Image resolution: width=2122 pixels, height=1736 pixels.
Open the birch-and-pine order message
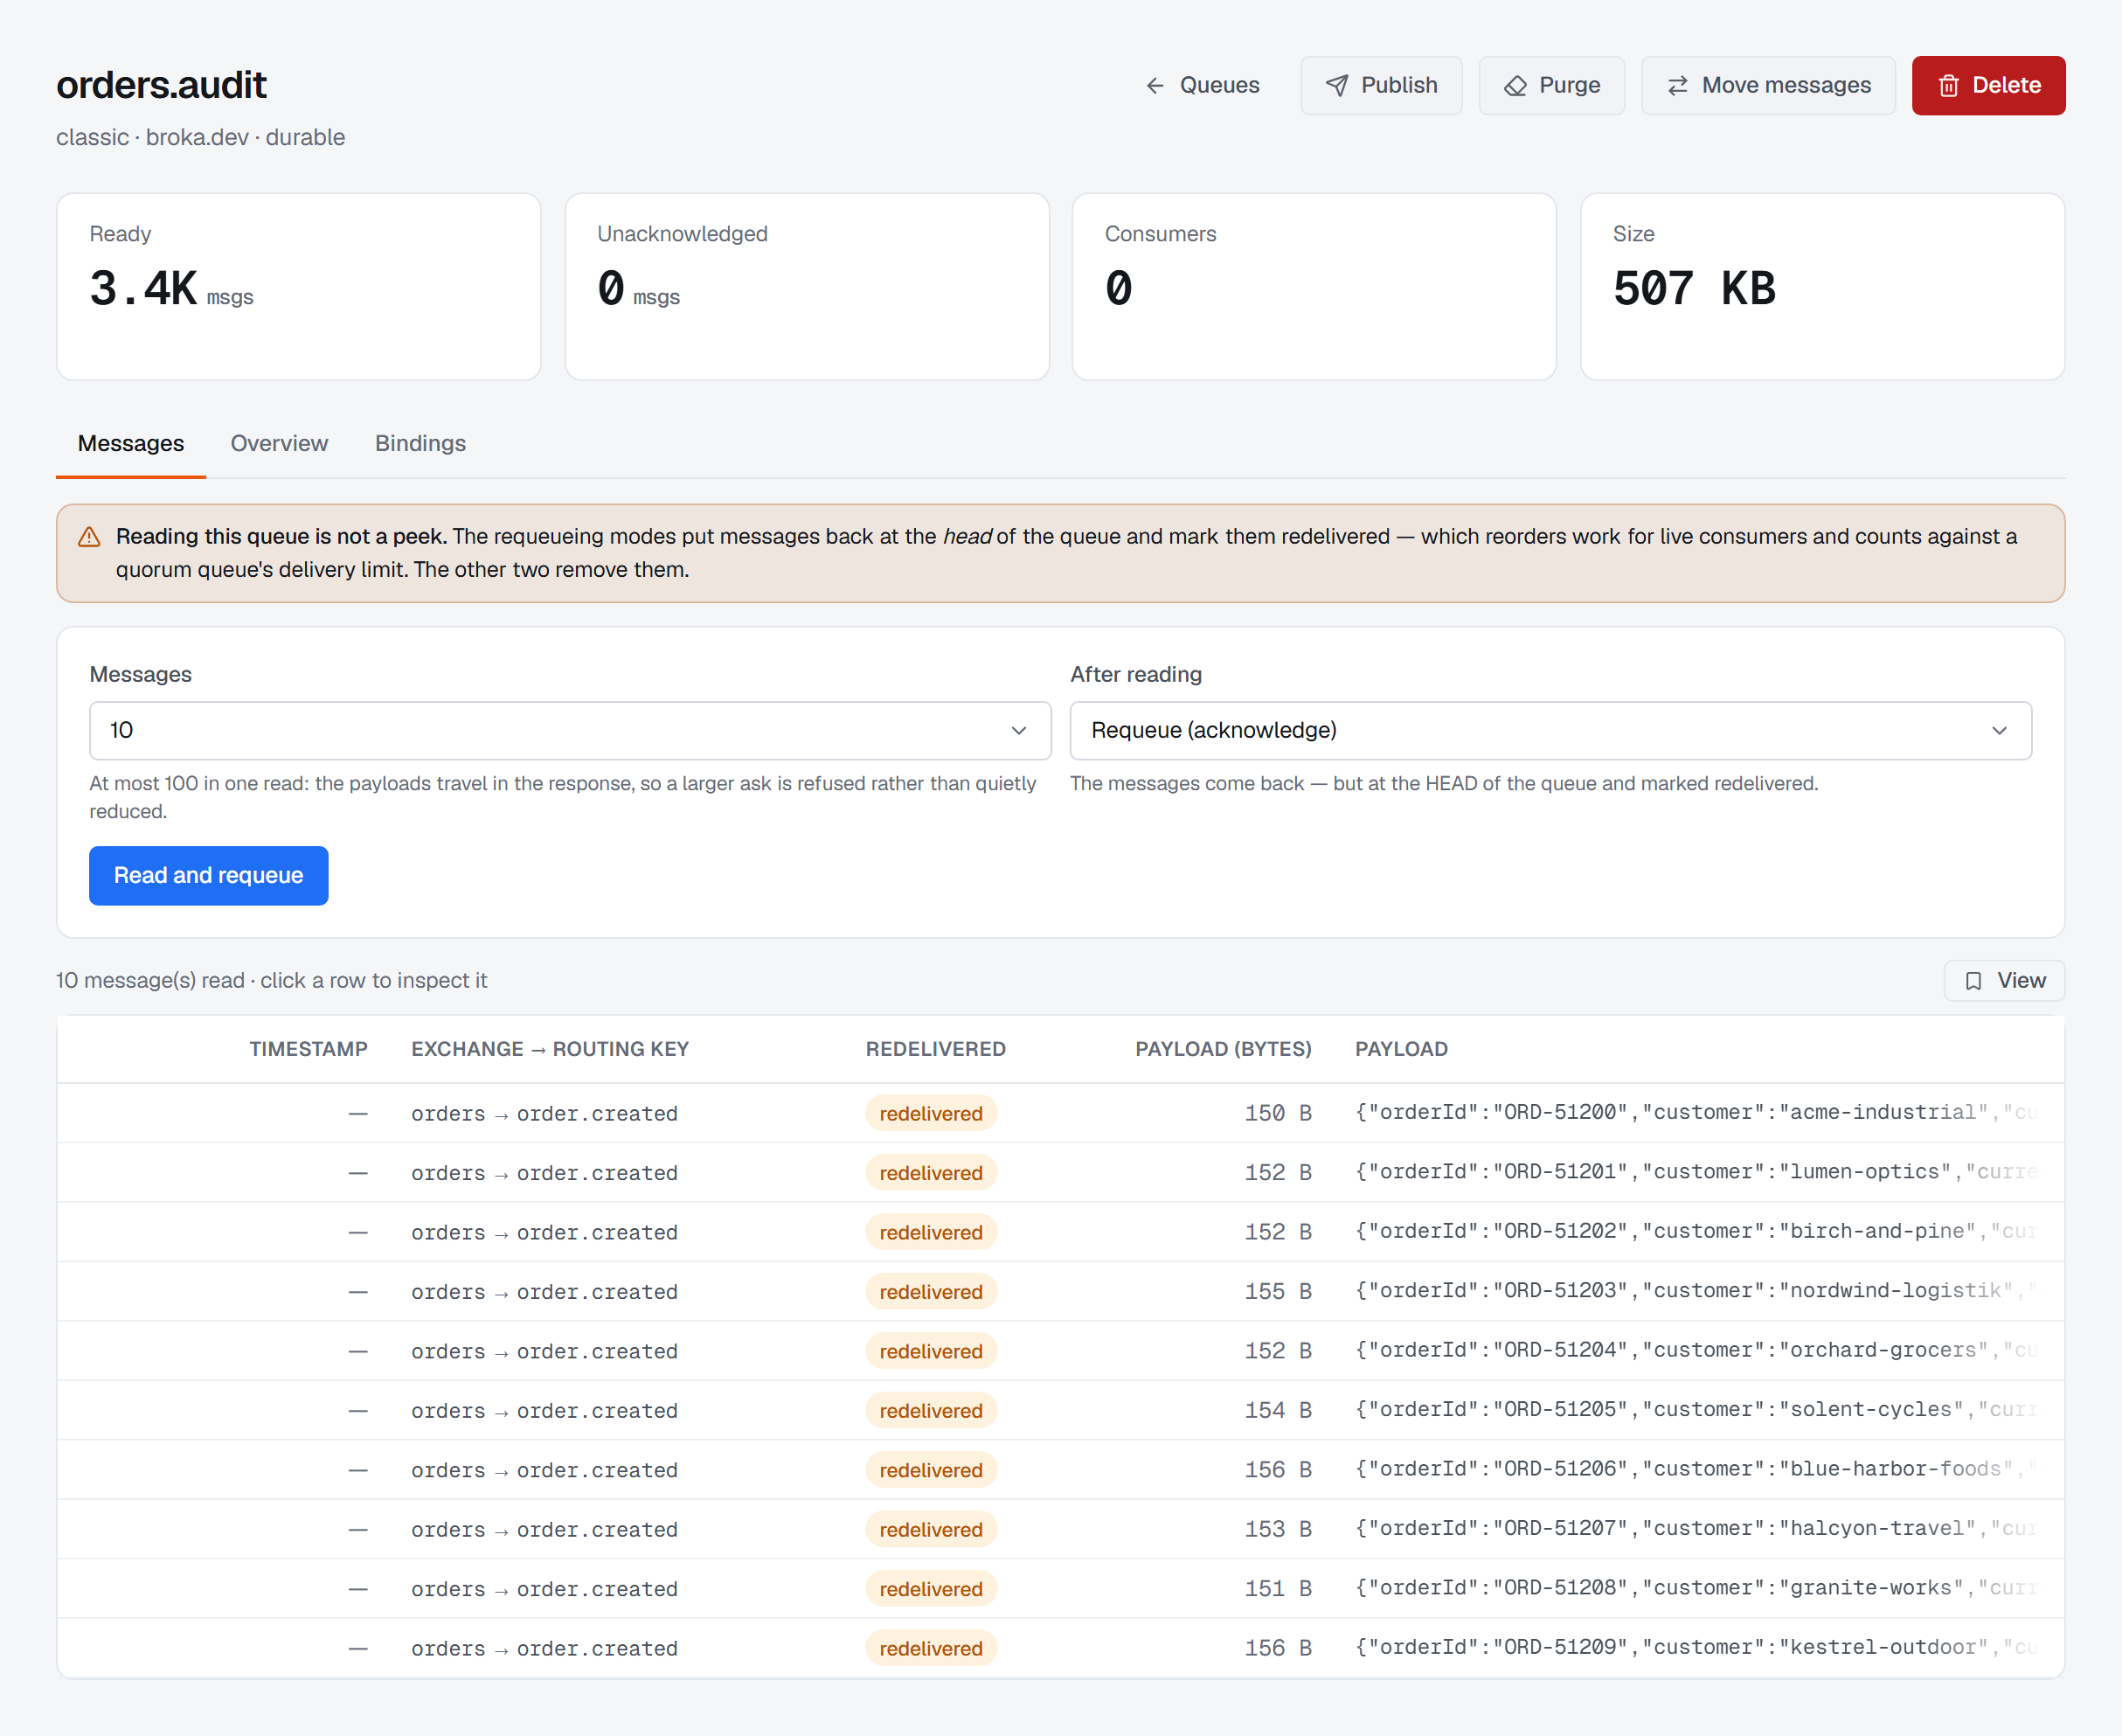pos(1060,1232)
